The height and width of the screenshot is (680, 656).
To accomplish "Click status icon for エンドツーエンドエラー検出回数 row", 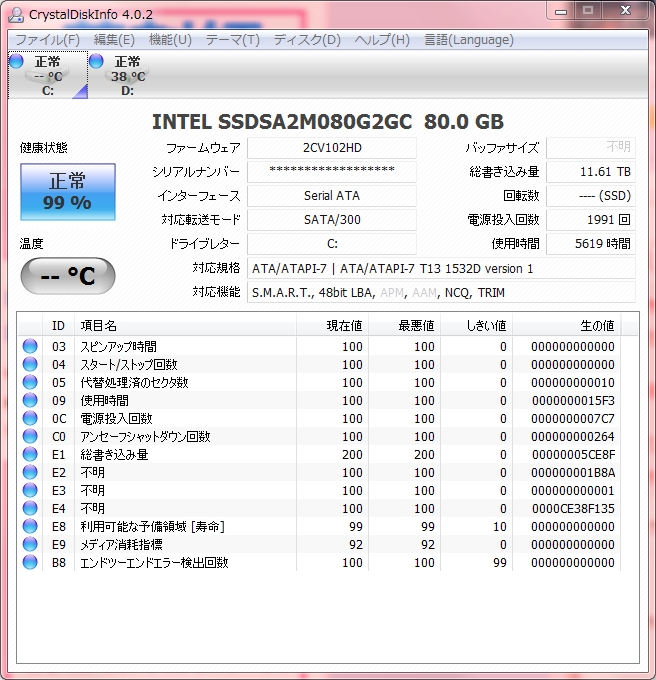I will click(x=31, y=563).
